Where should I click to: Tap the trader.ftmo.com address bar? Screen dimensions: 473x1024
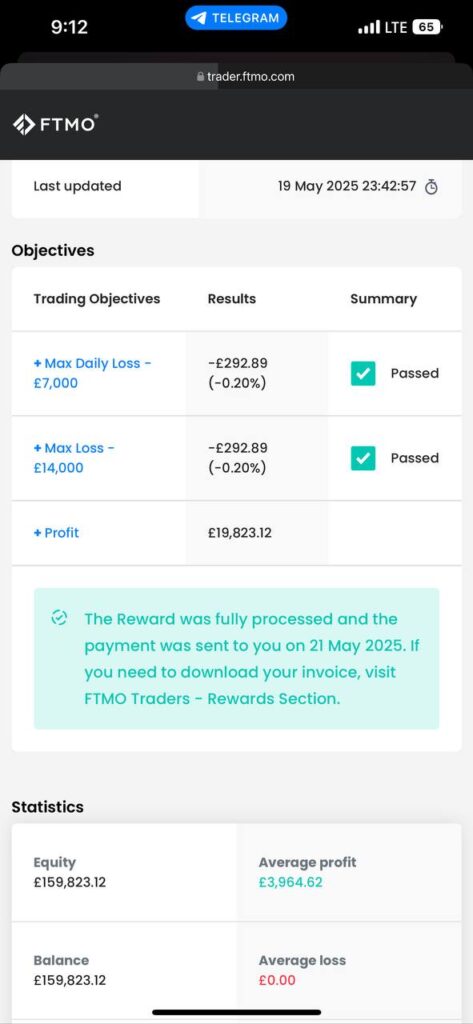pyautogui.click(x=236, y=76)
